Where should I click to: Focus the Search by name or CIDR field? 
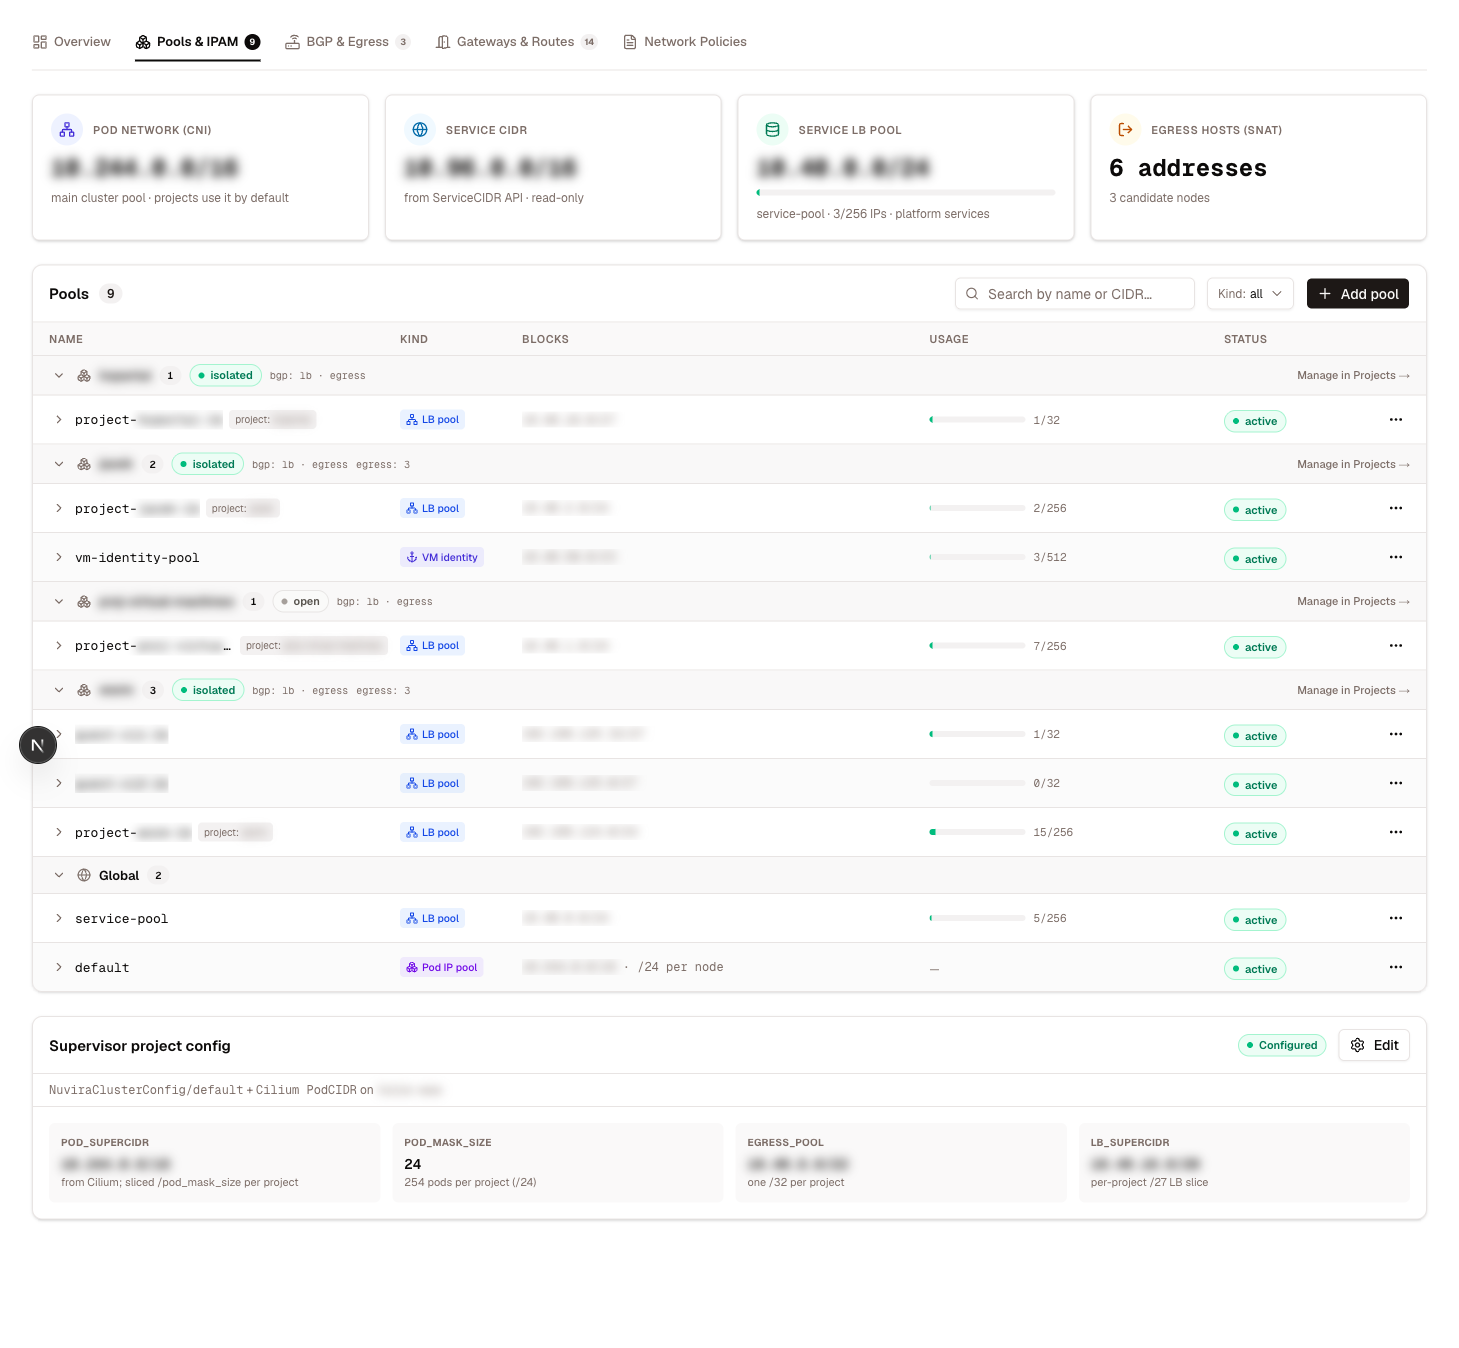1075,294
